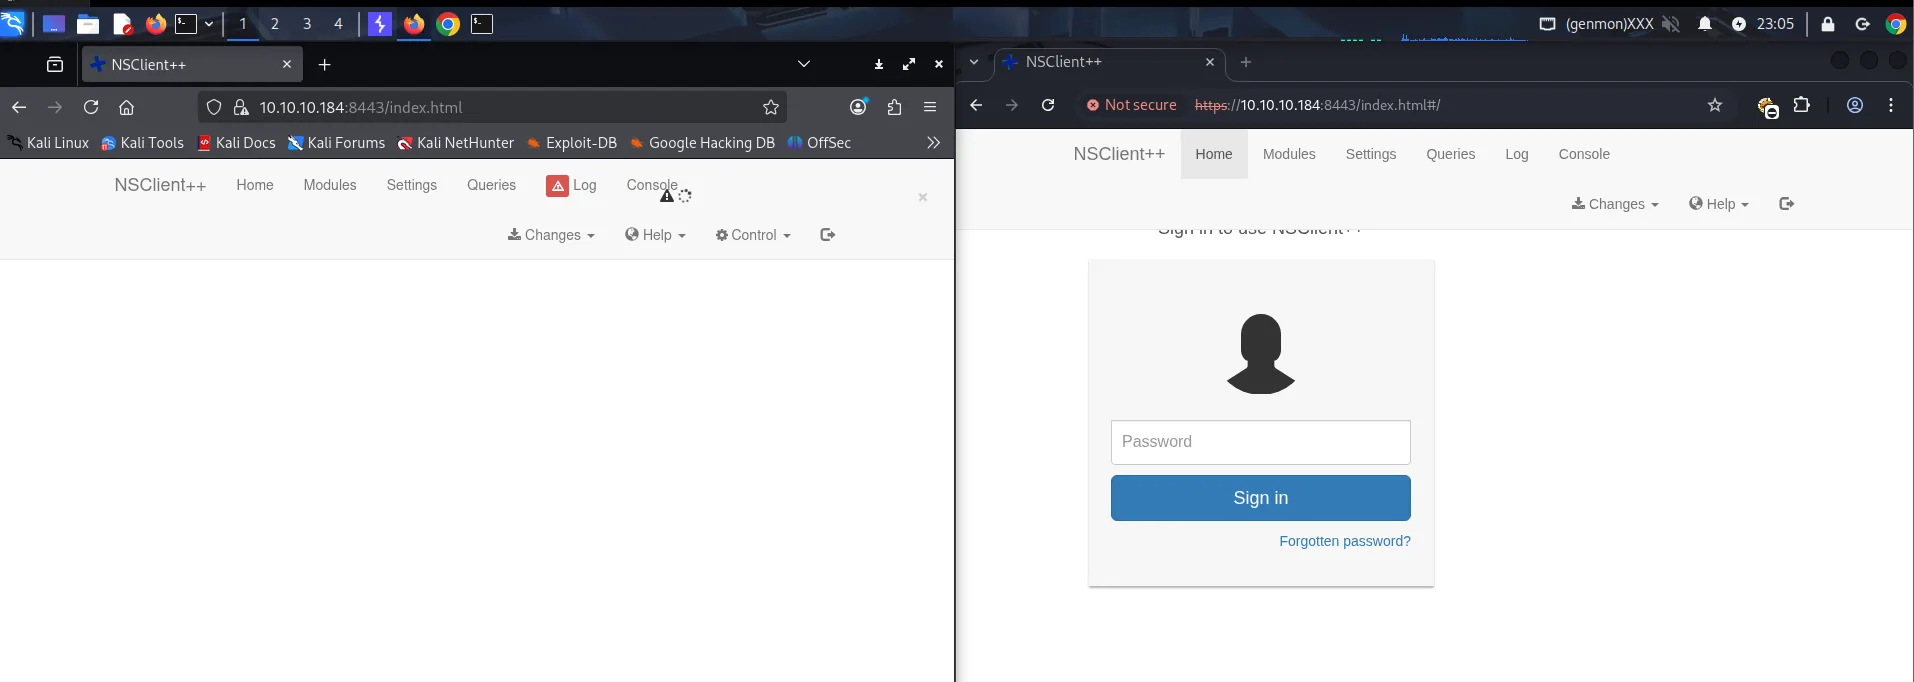This screenshot has height=682, width=1914.
Task: Select the active Home tab in the Chrome page
Action: click(1214, 154)
